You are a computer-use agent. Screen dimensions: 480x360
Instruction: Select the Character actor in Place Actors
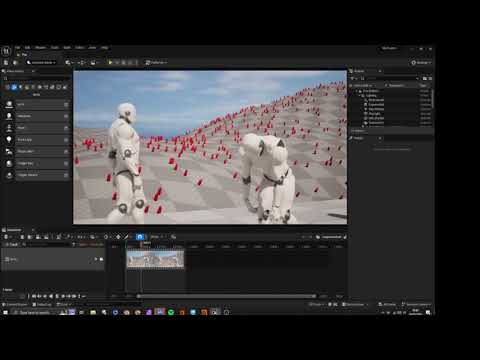(37, 116)
